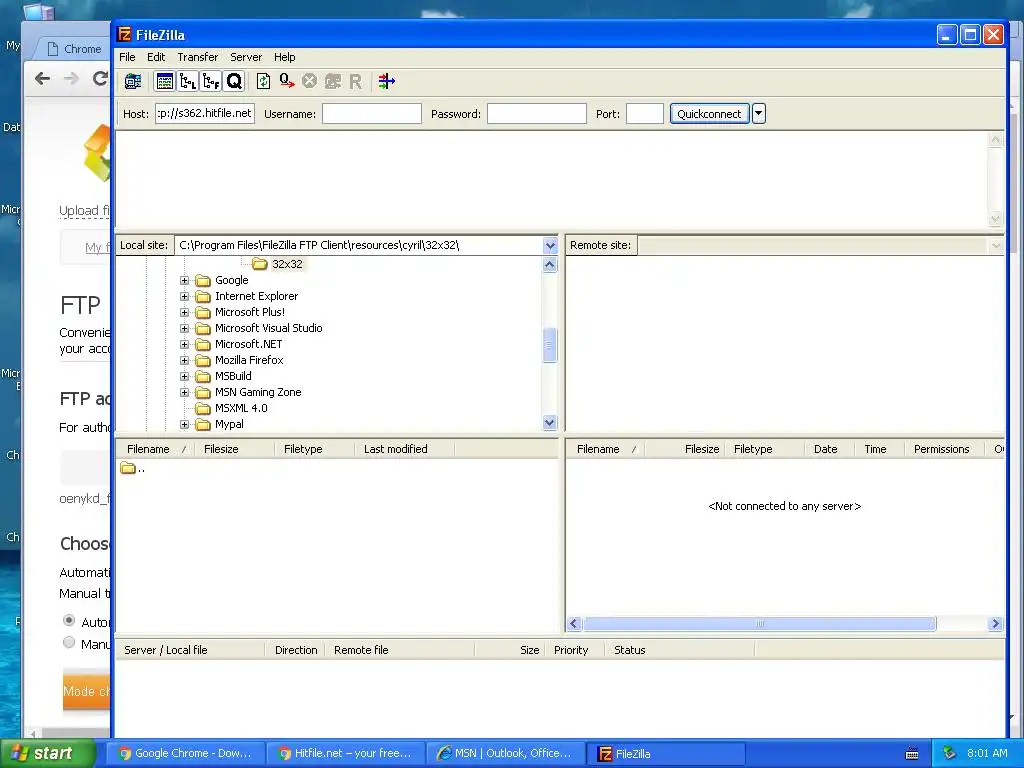Viewport: 1024px width, 768px height.
Task: Select the FileZilla taskbar button
Action: 665,754
